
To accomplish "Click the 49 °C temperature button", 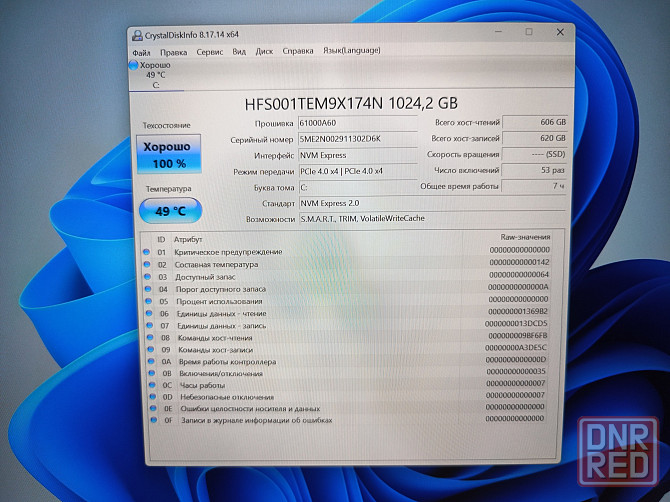I will tap(170, 211).
